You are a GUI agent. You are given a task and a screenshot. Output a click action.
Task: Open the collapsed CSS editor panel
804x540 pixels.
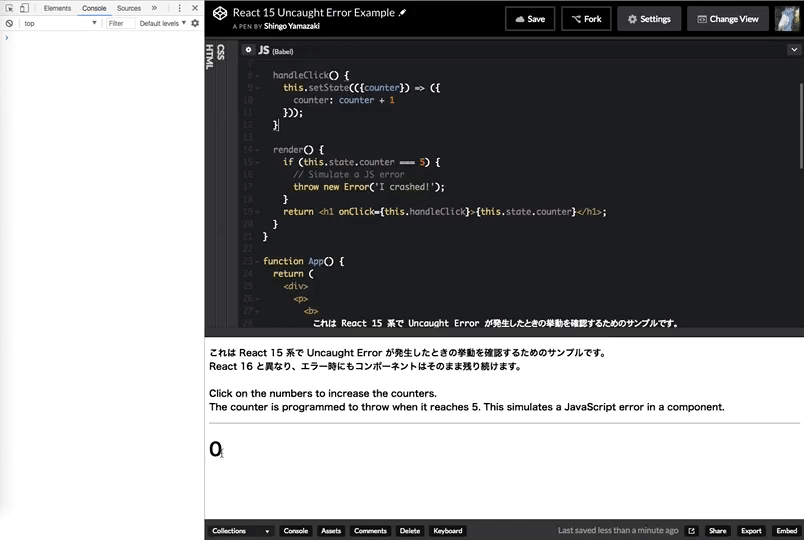click(x=221, y=52)
